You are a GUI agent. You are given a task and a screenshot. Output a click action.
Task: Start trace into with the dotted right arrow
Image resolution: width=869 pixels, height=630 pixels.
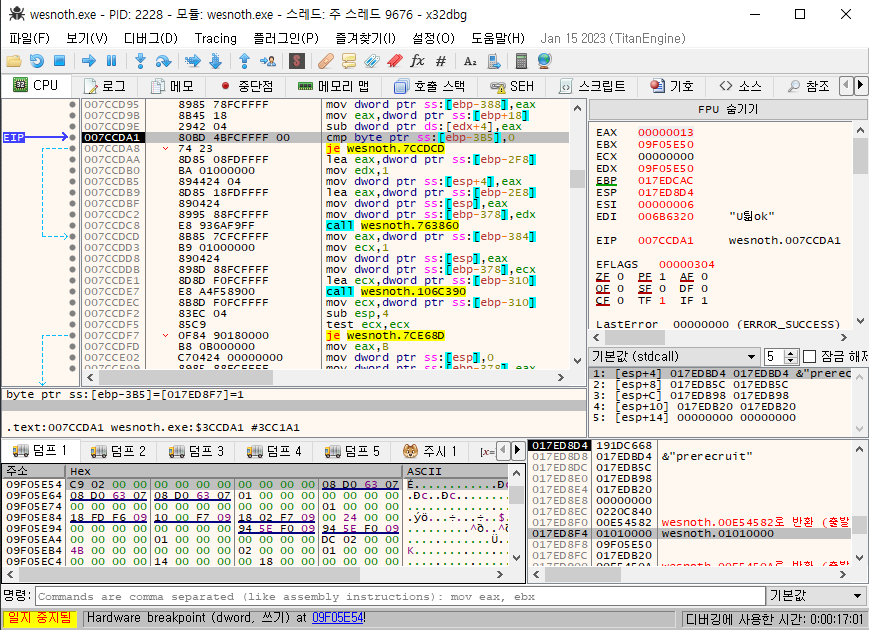[x=192, y=61]
